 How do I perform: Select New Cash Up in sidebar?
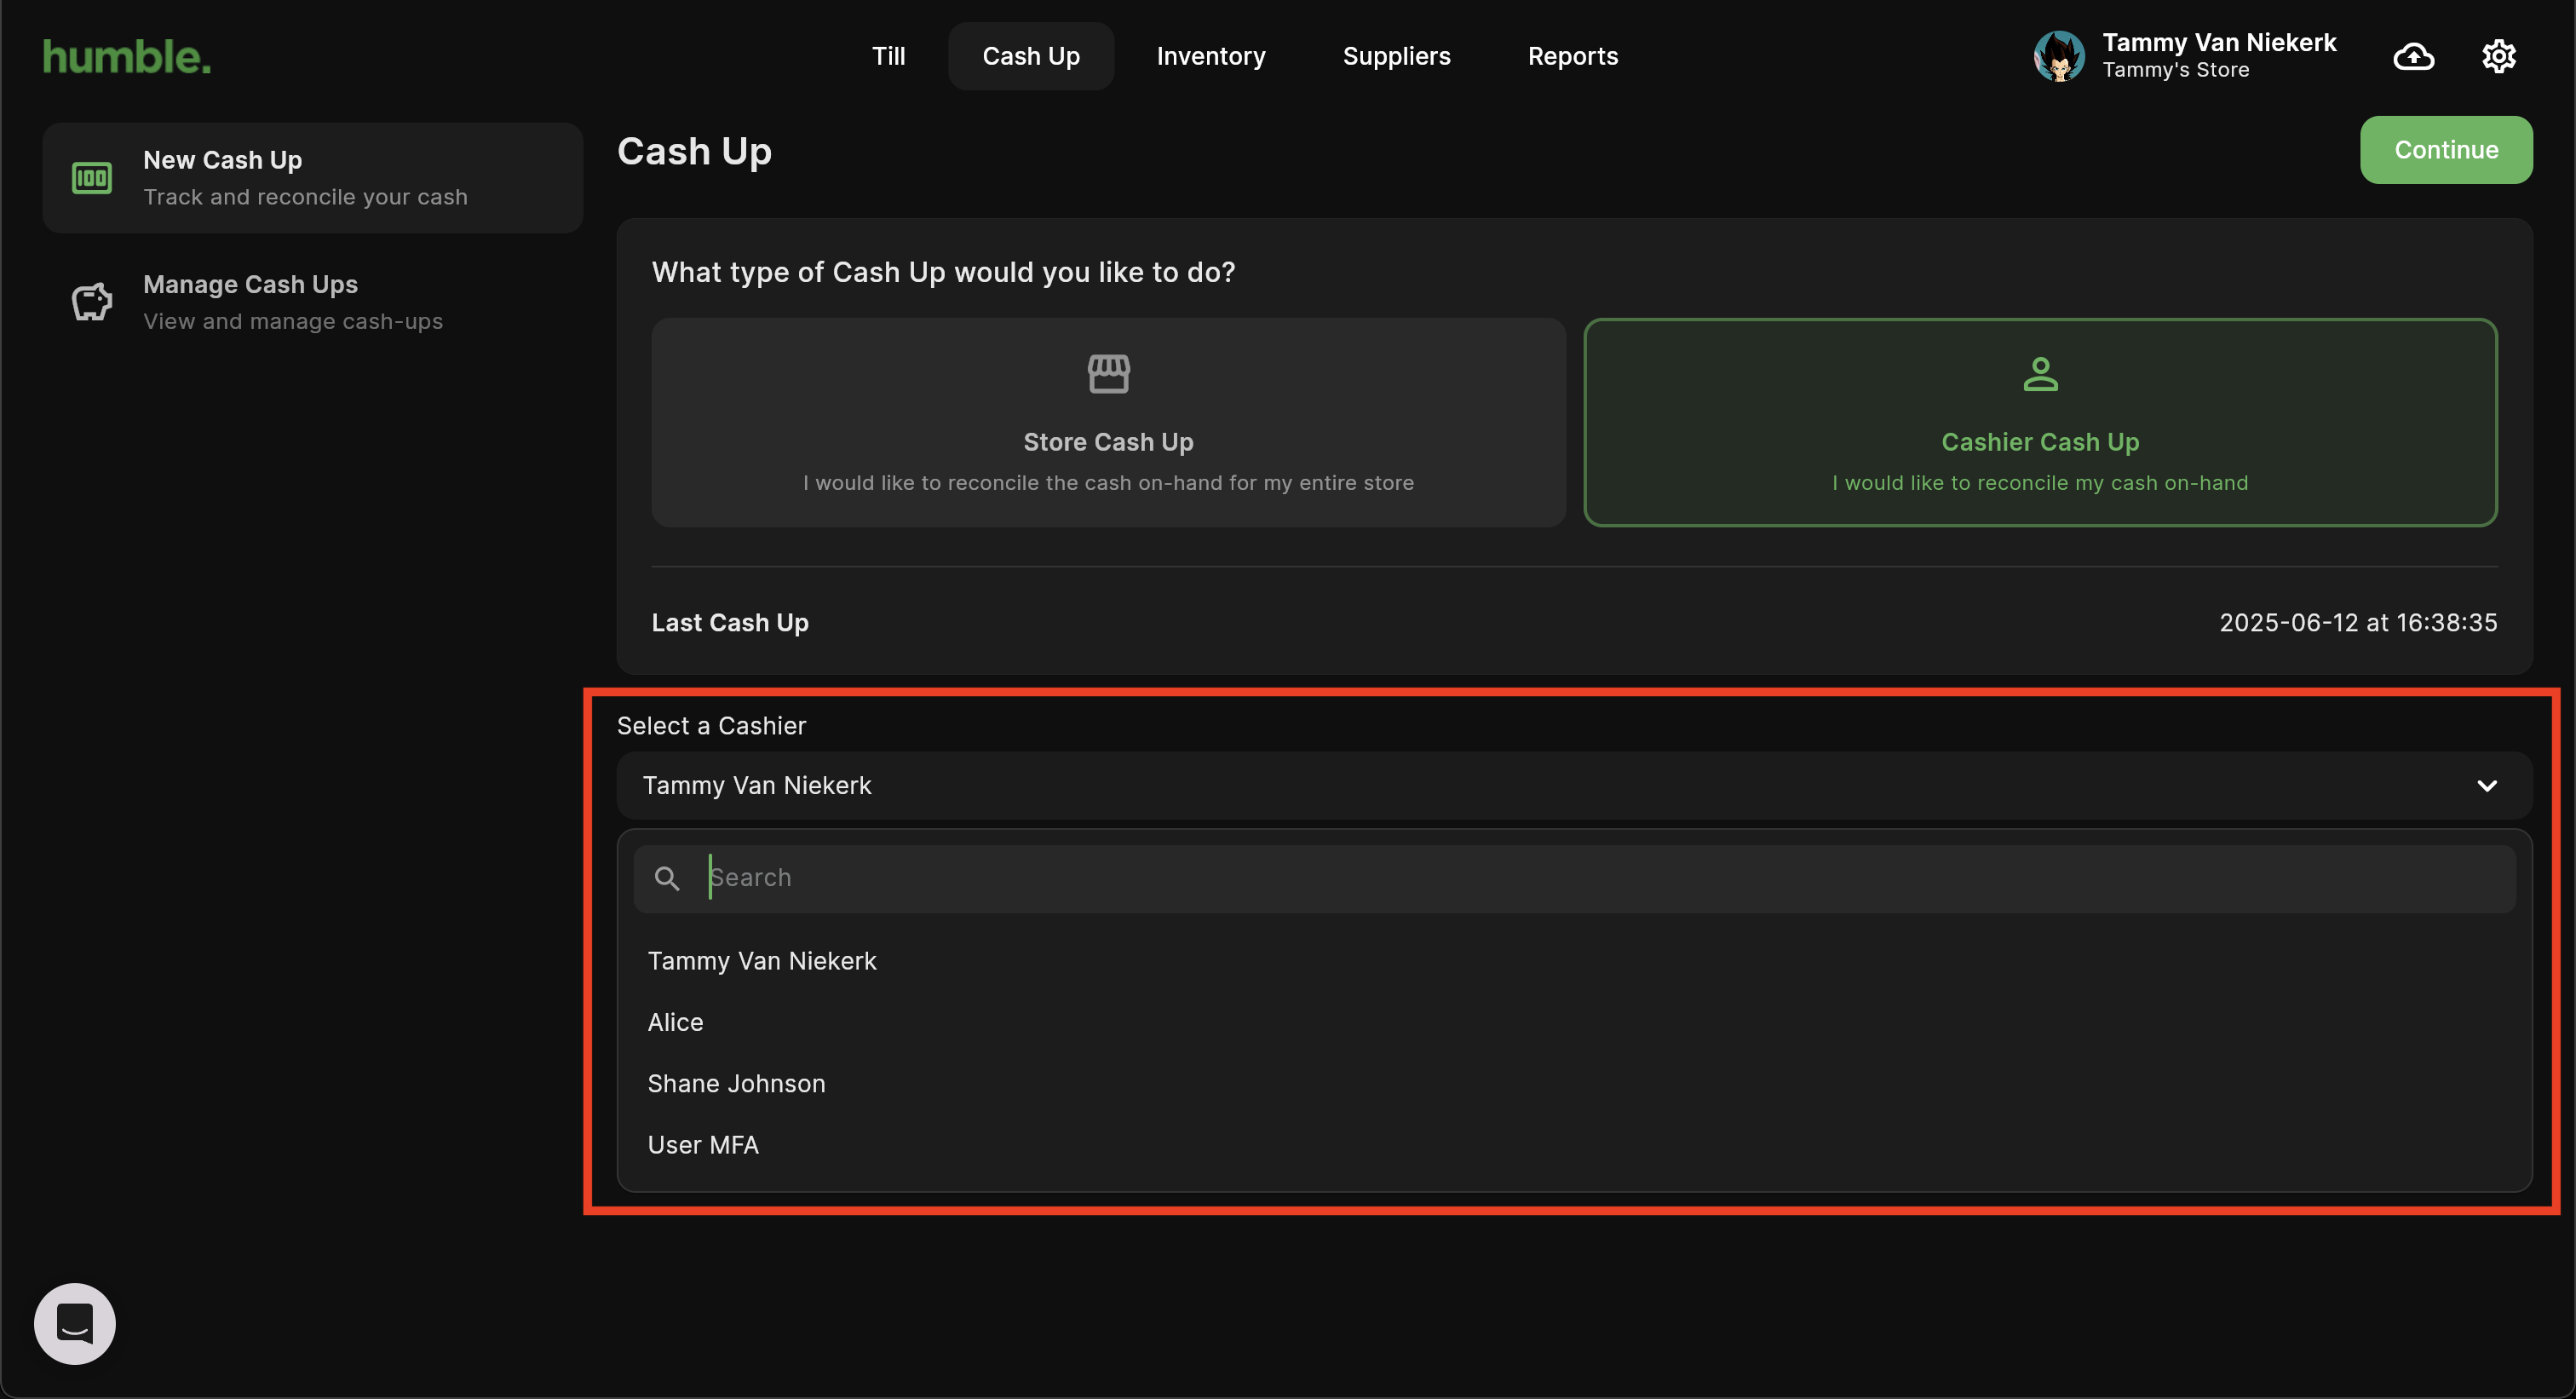pyautogui.click(x=313, y=178)
